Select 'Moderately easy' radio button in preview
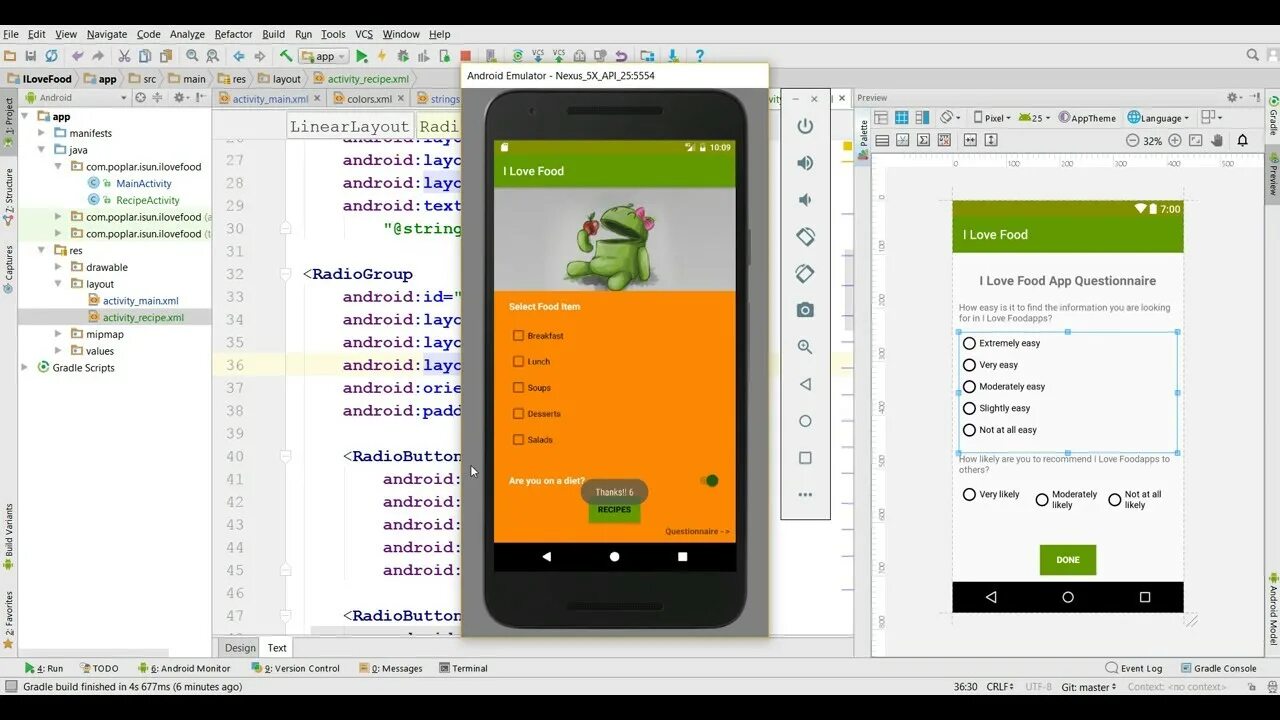The height and width of the screenshot is (720, 1280). tap(969, 387)
